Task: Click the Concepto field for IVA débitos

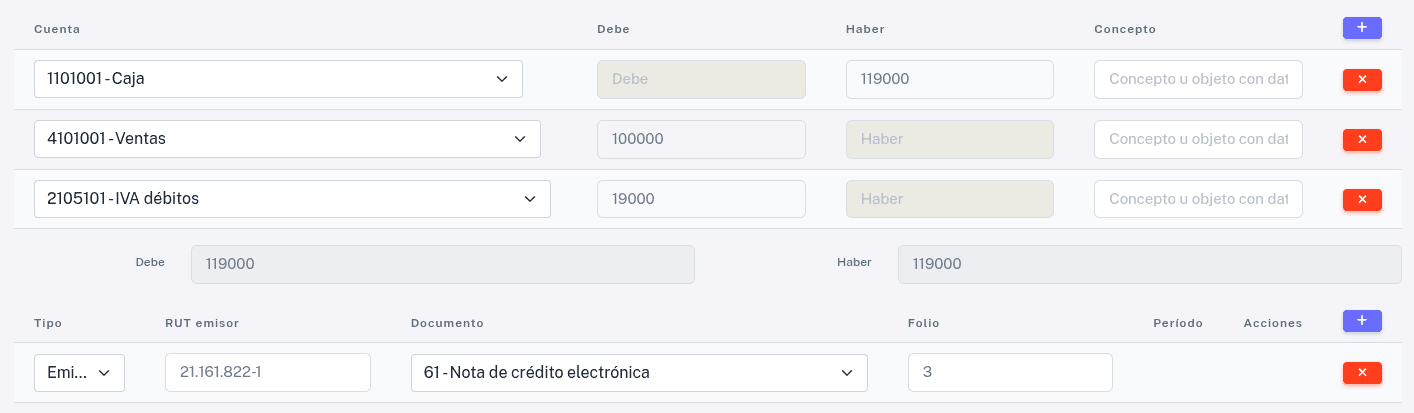Action: 1198,199
